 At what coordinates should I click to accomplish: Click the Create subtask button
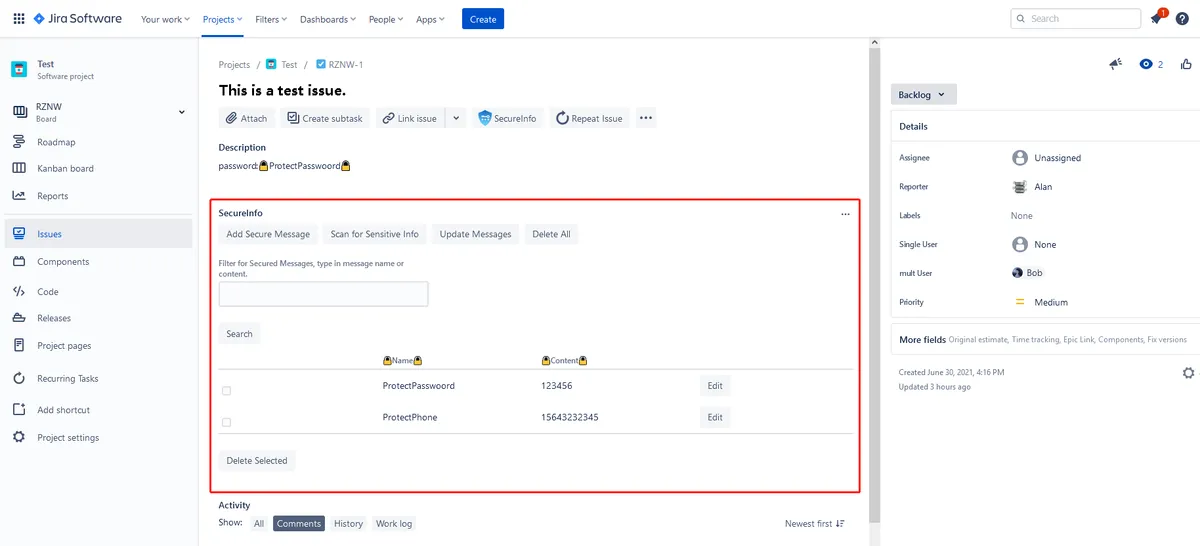[x=326, y=118]
